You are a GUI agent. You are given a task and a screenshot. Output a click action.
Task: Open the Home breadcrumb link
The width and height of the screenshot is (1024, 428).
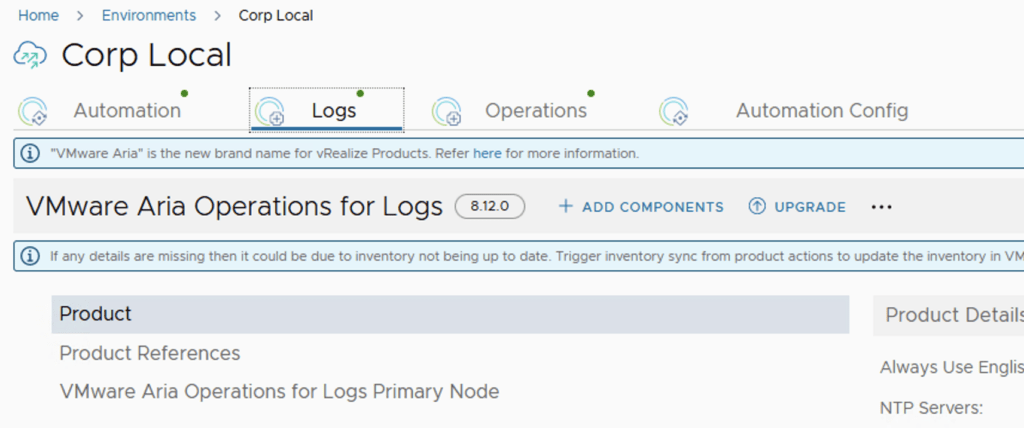[38, 15]
